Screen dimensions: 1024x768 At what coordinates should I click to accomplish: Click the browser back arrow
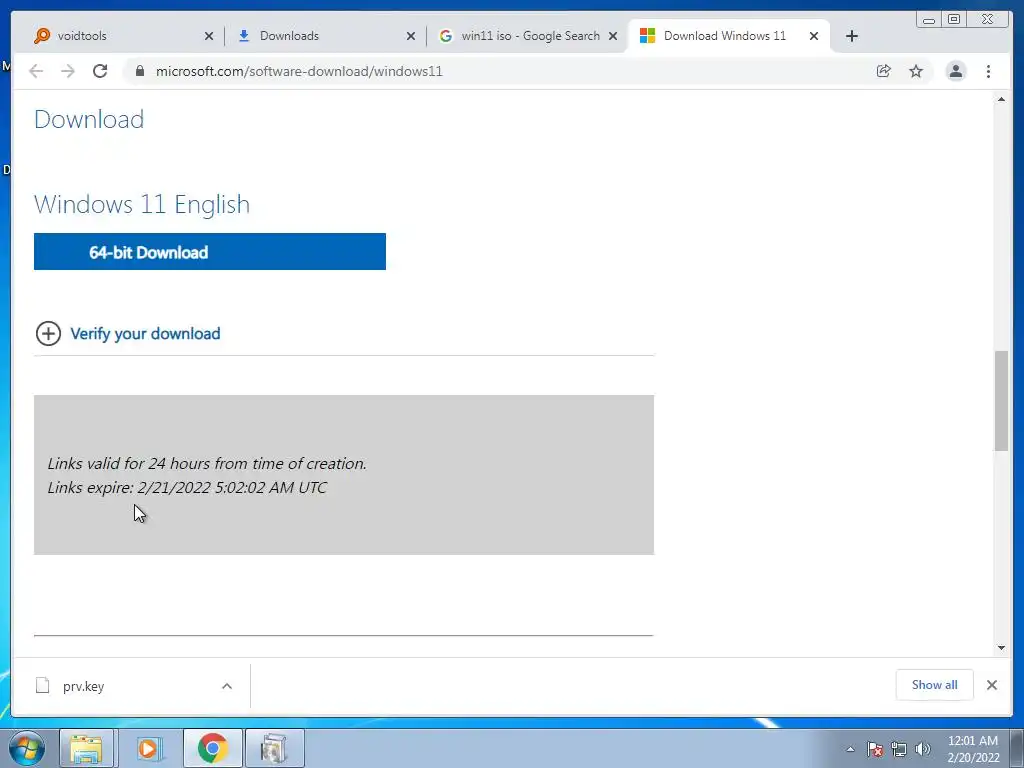click(36, 71)
